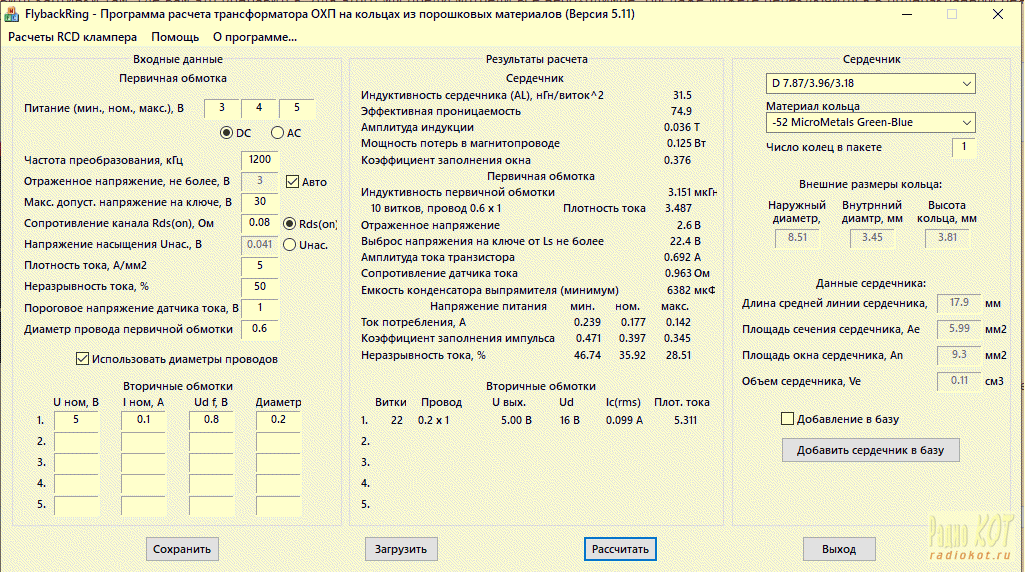1025x572 pixels.
Task: Select the Rds(on) radio option
Action: tap(291, 223)
